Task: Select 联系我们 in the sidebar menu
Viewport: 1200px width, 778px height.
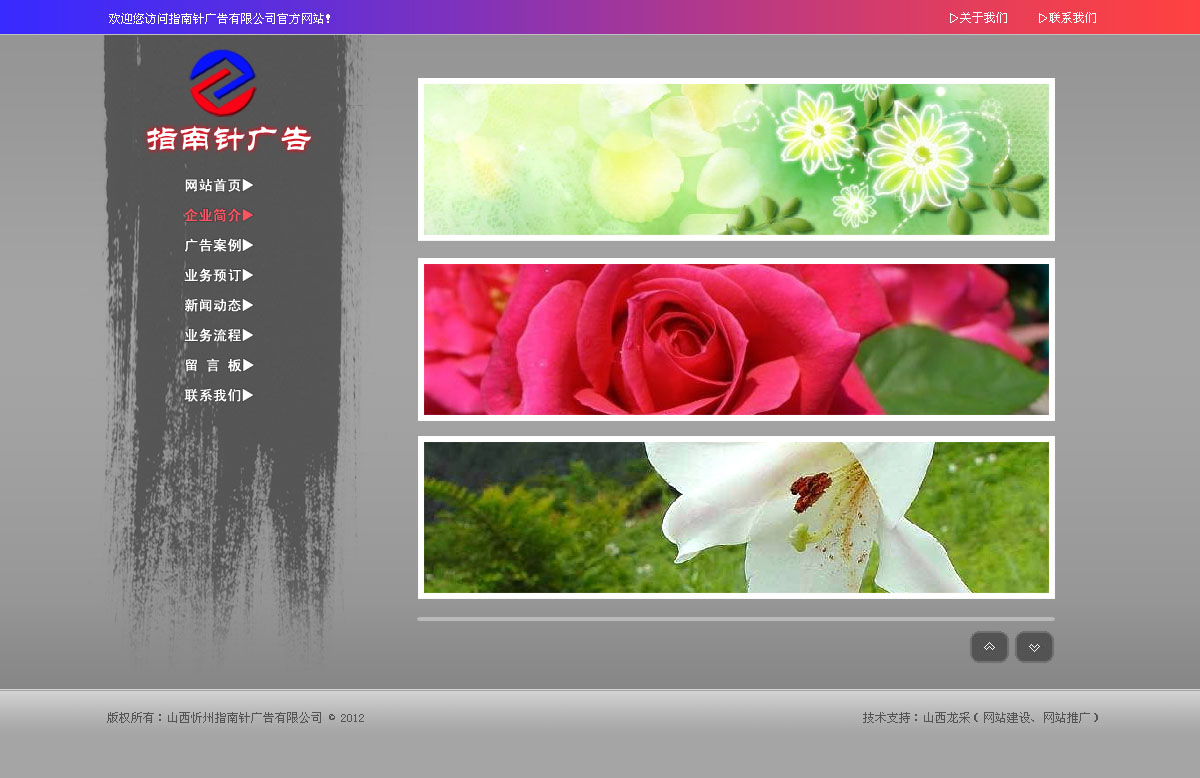Action: click(x=219, y=396)
